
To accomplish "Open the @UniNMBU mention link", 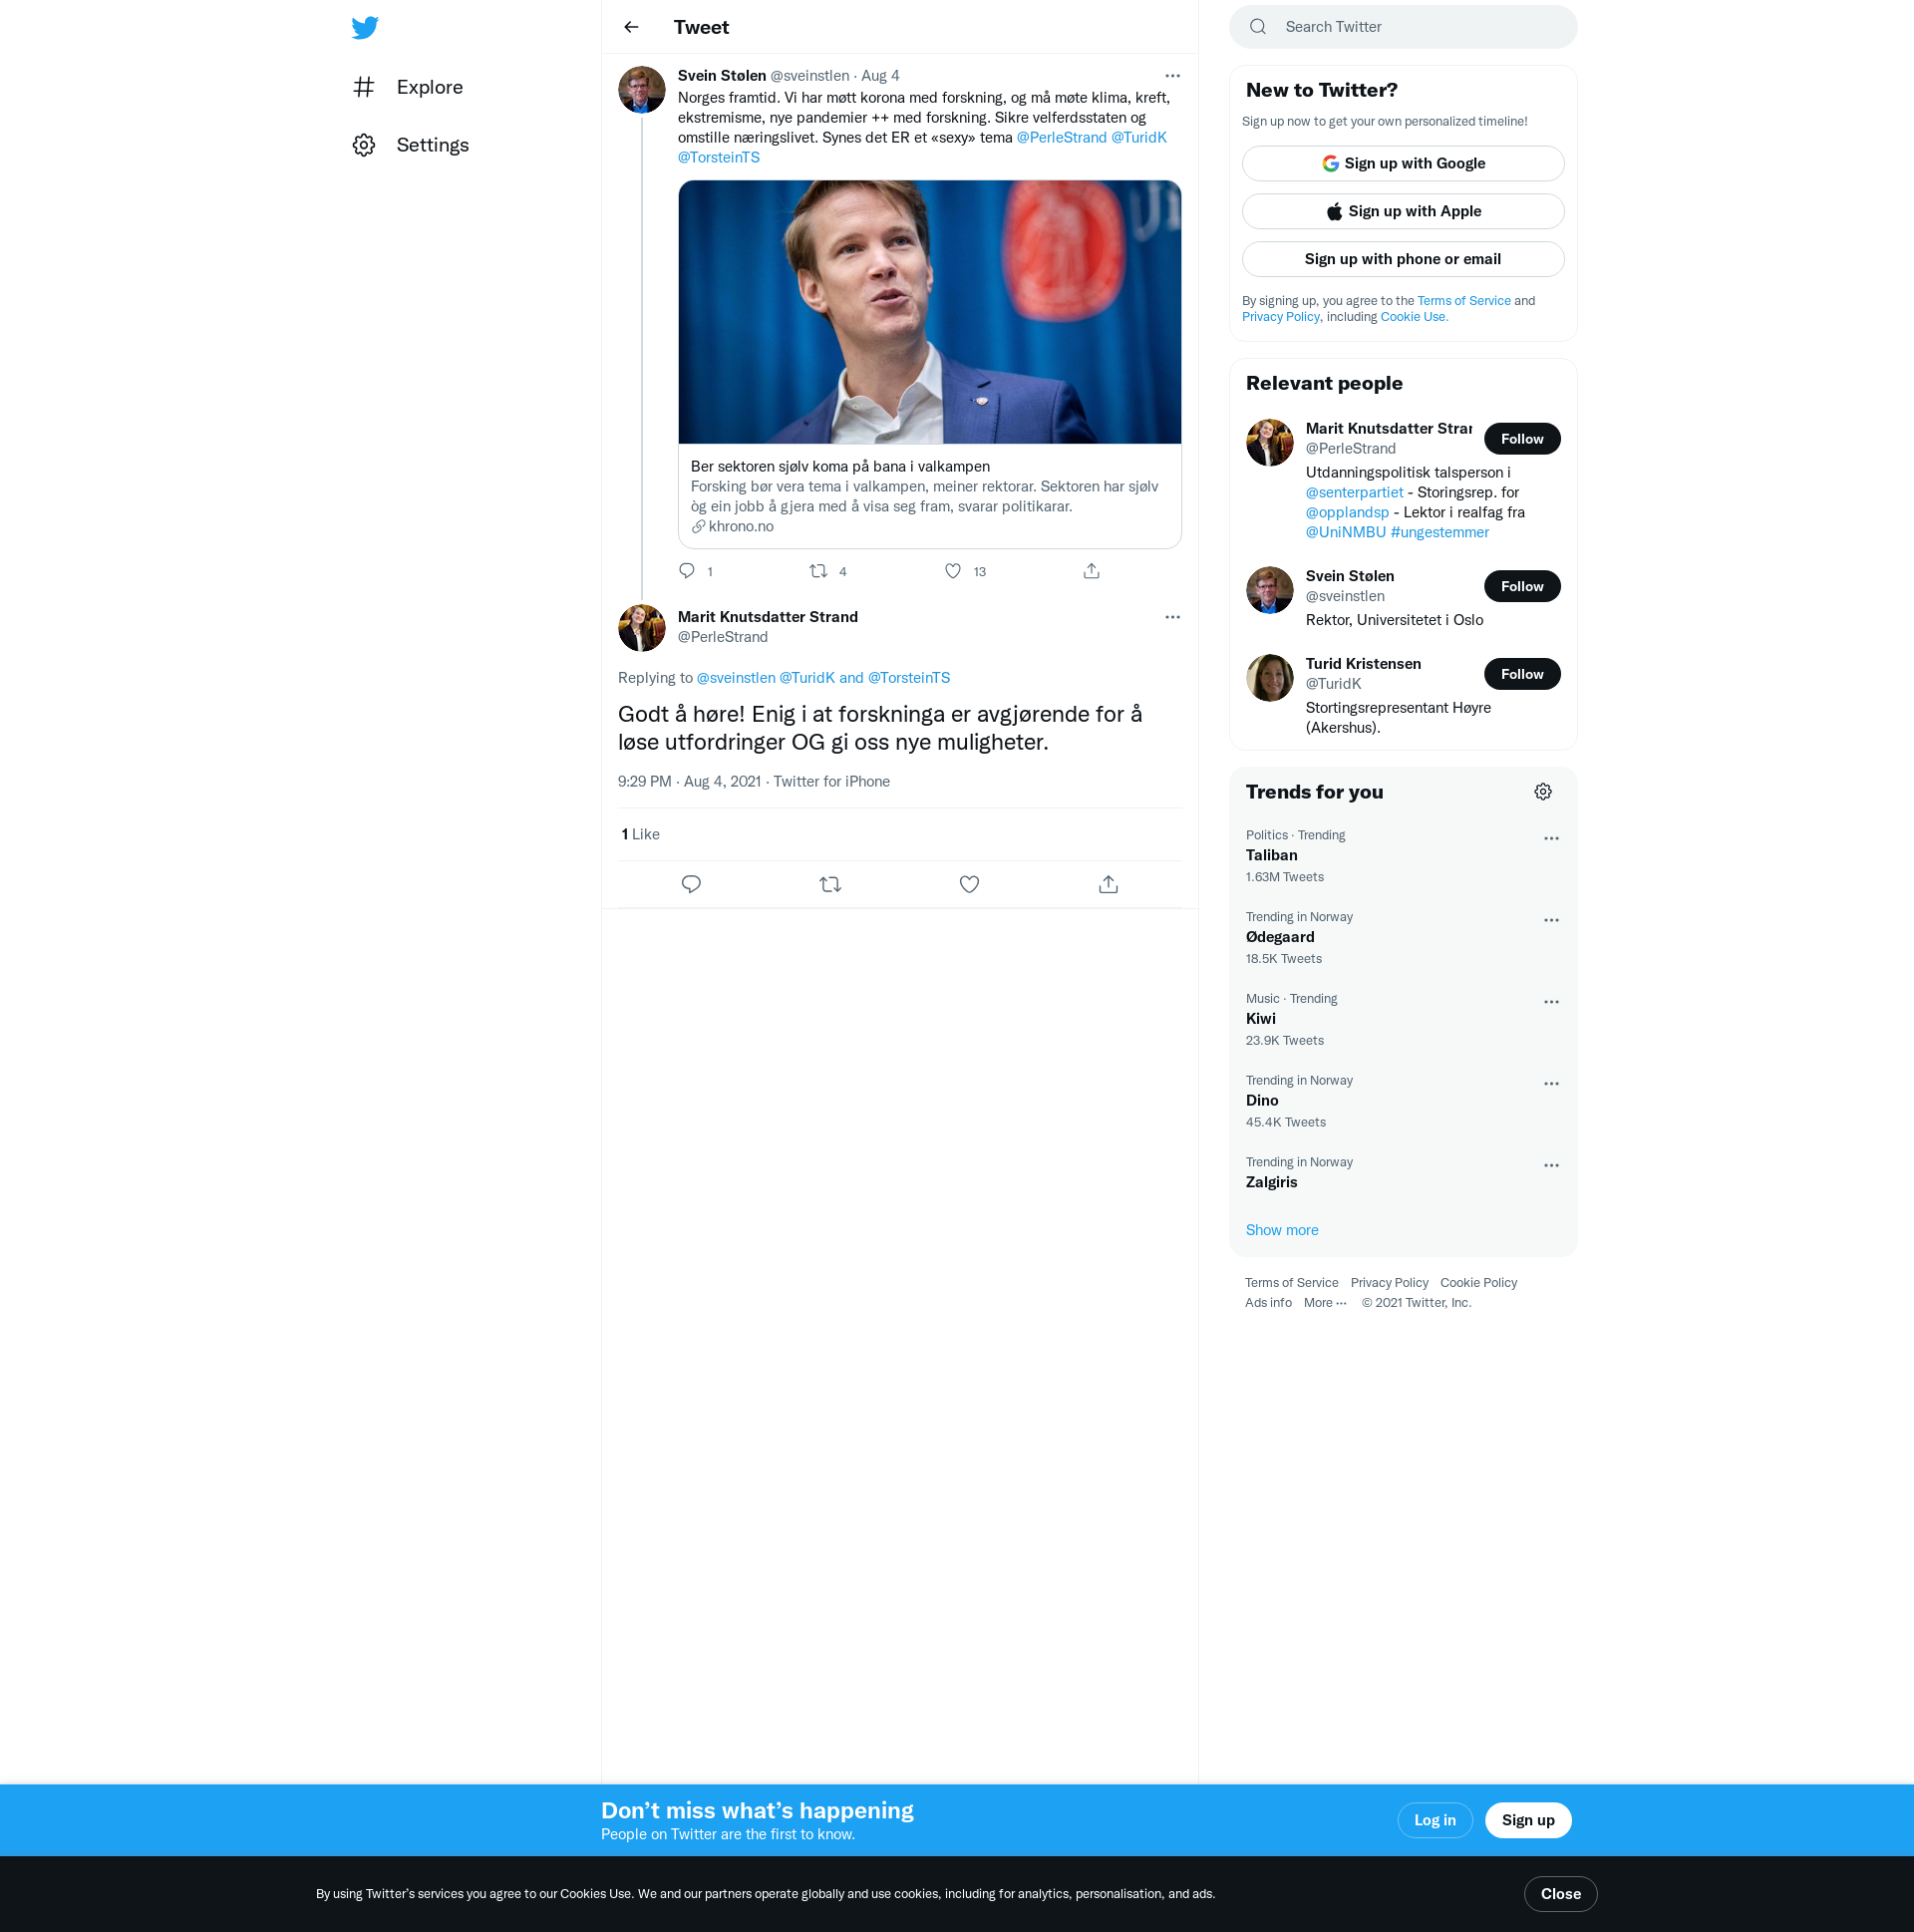I will tap(1345, 532).
